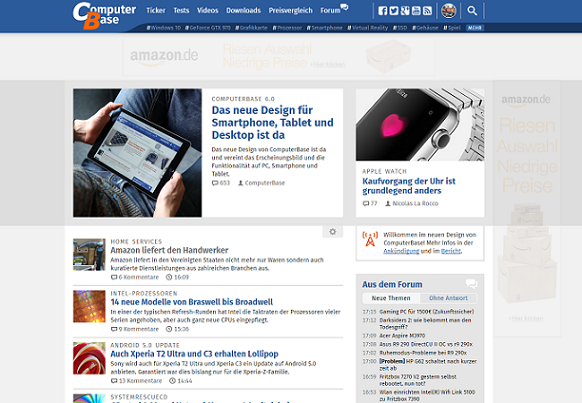
Task: Open Bericht link in welcome box
Action: pyautogui.click(x=451, y=251)
